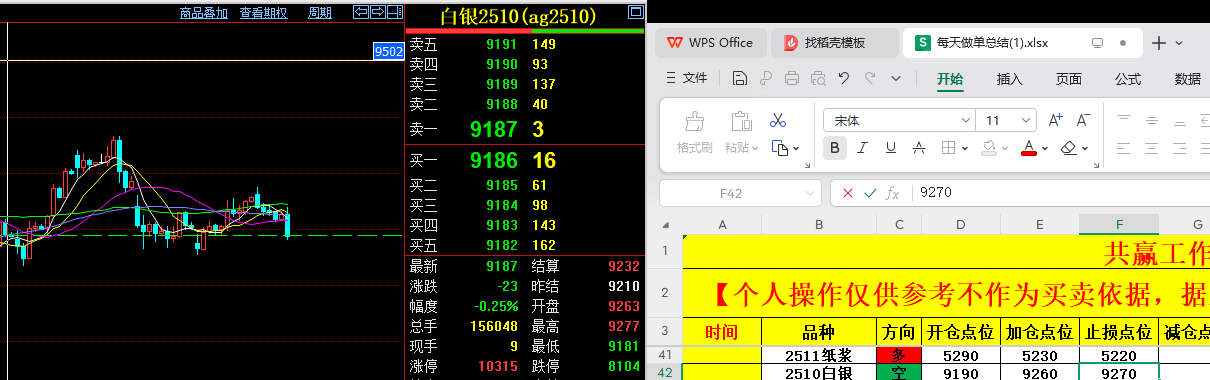Switch to the 公式 (Formula) ribbon tab
This screenshot has height=380, width=1210.
[1128, 79]
